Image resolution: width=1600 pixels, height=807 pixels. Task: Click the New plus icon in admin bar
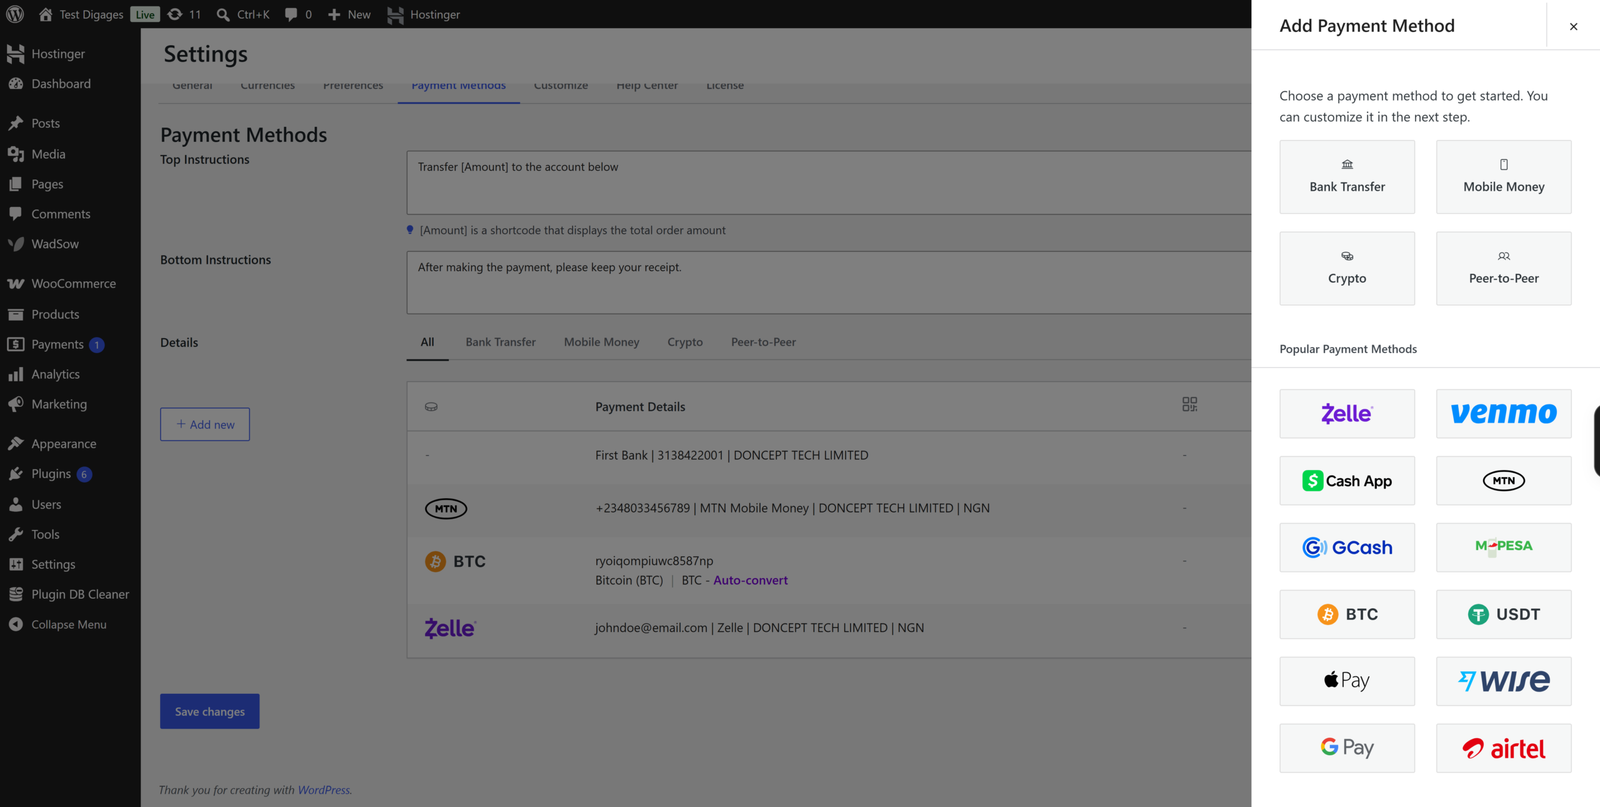[x=334, y=14]
